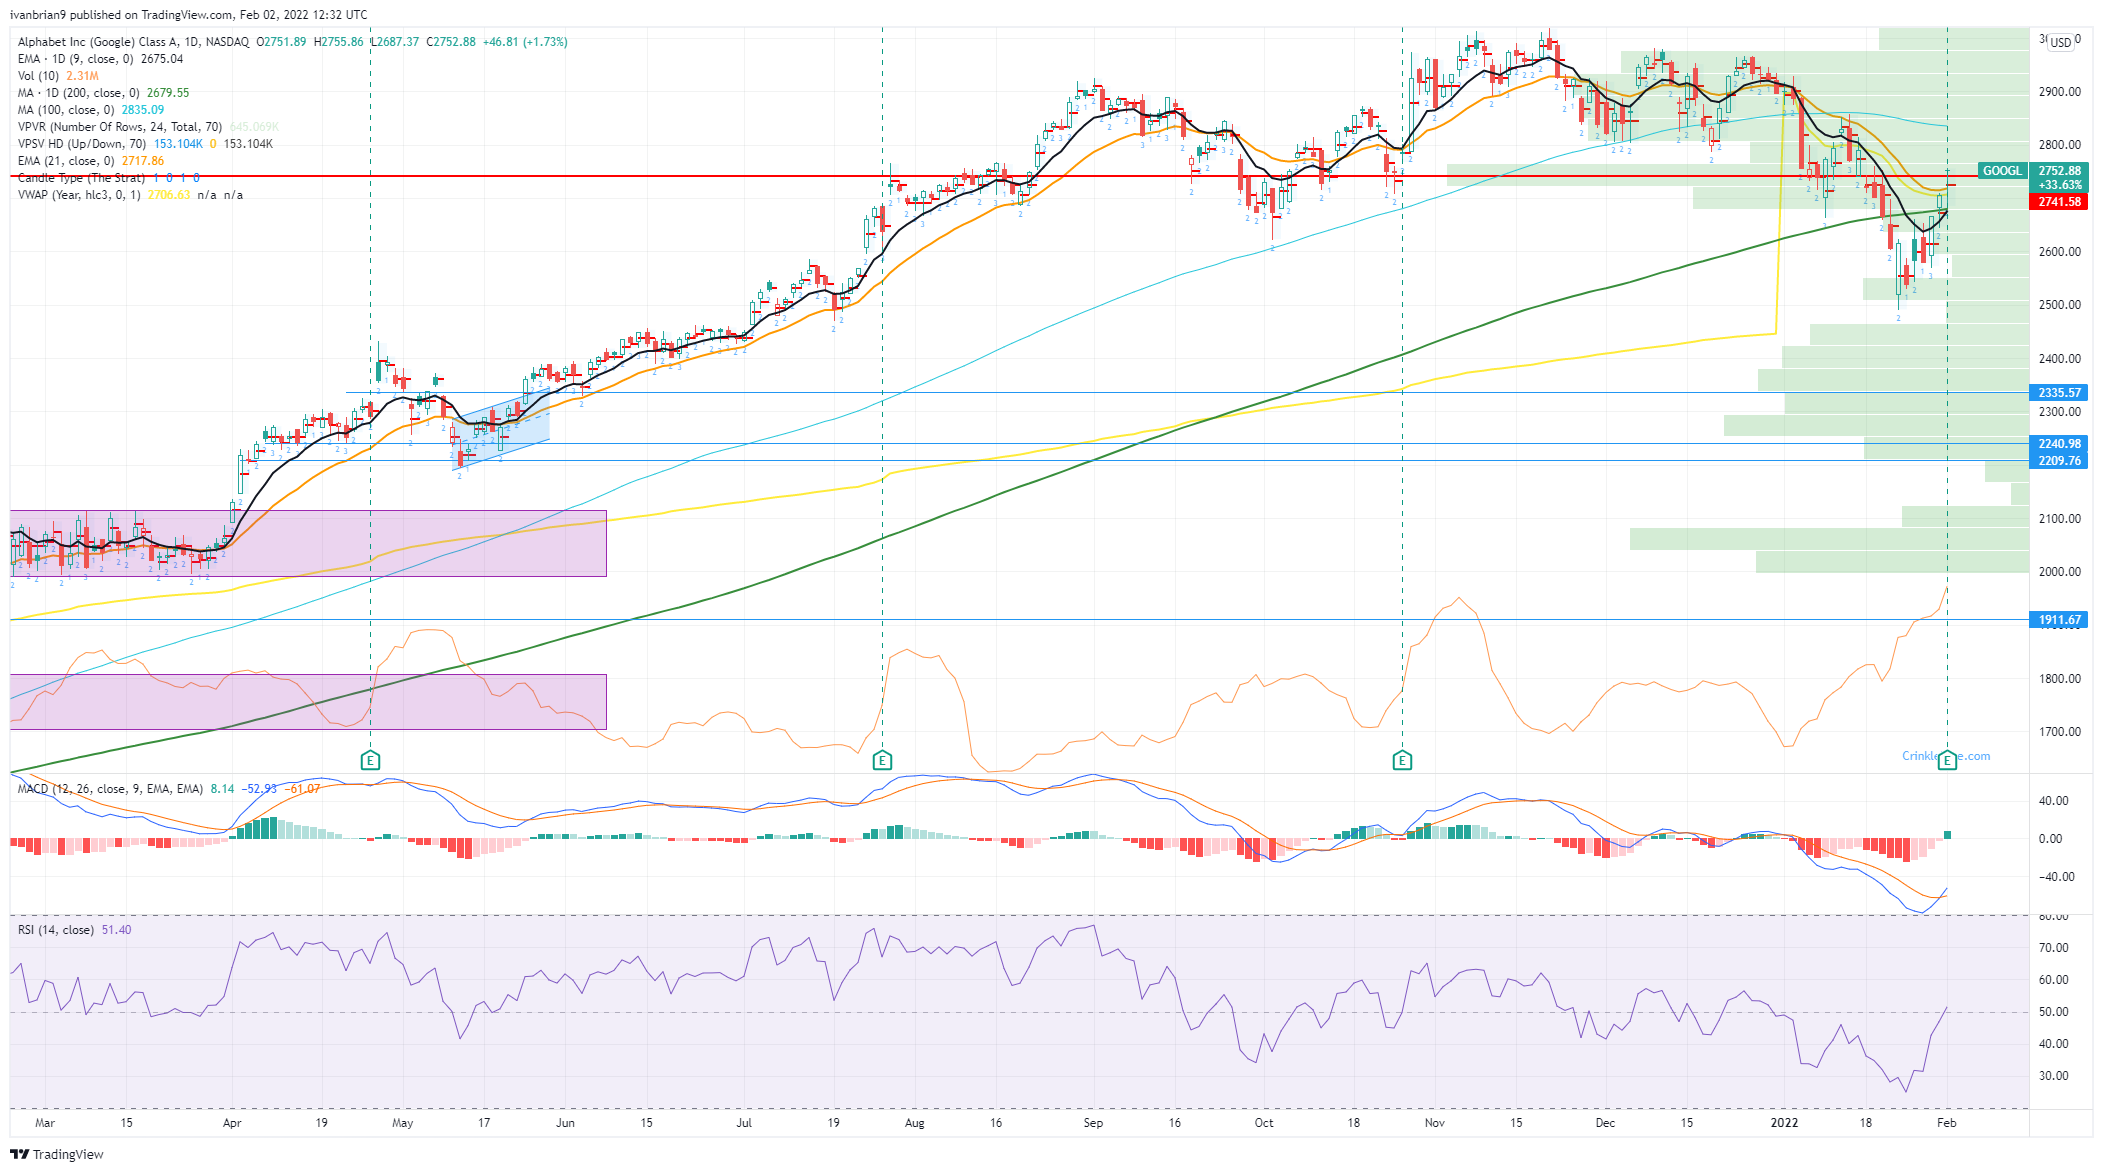This screenshot has width=2103, height=1172.
Task: Select the EMA 21 indicator legend
Action: point(91,161)
